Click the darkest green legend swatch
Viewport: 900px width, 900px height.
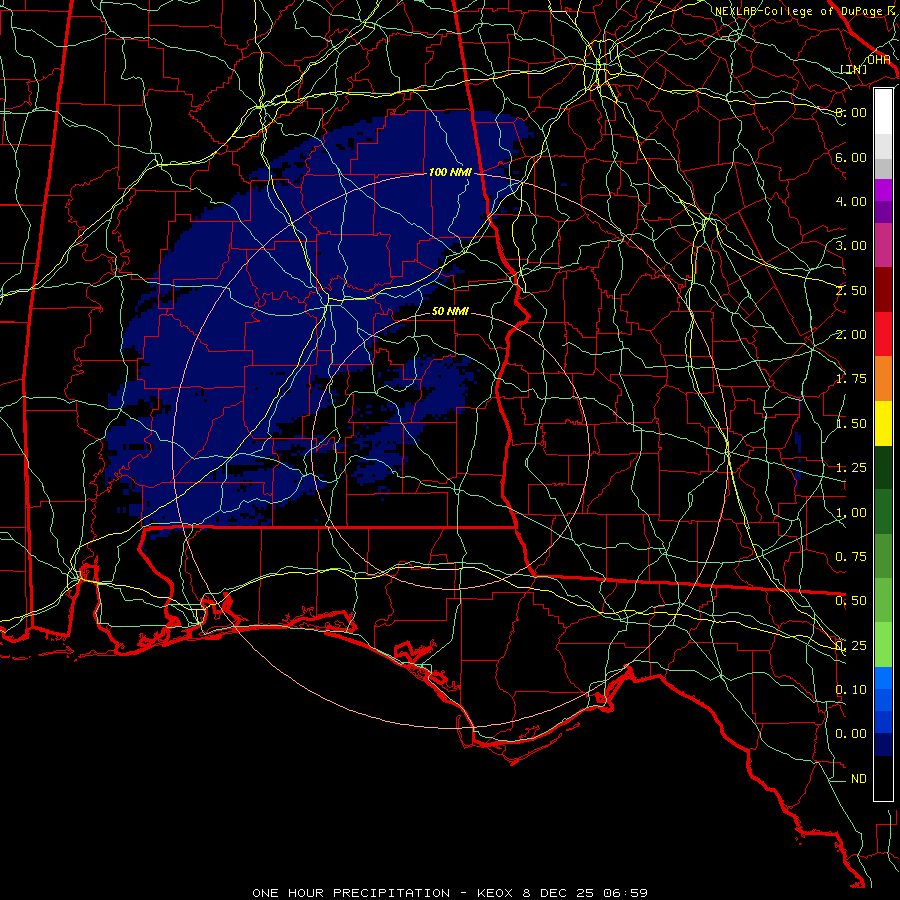pyautogui.click(x=883, y=467)
